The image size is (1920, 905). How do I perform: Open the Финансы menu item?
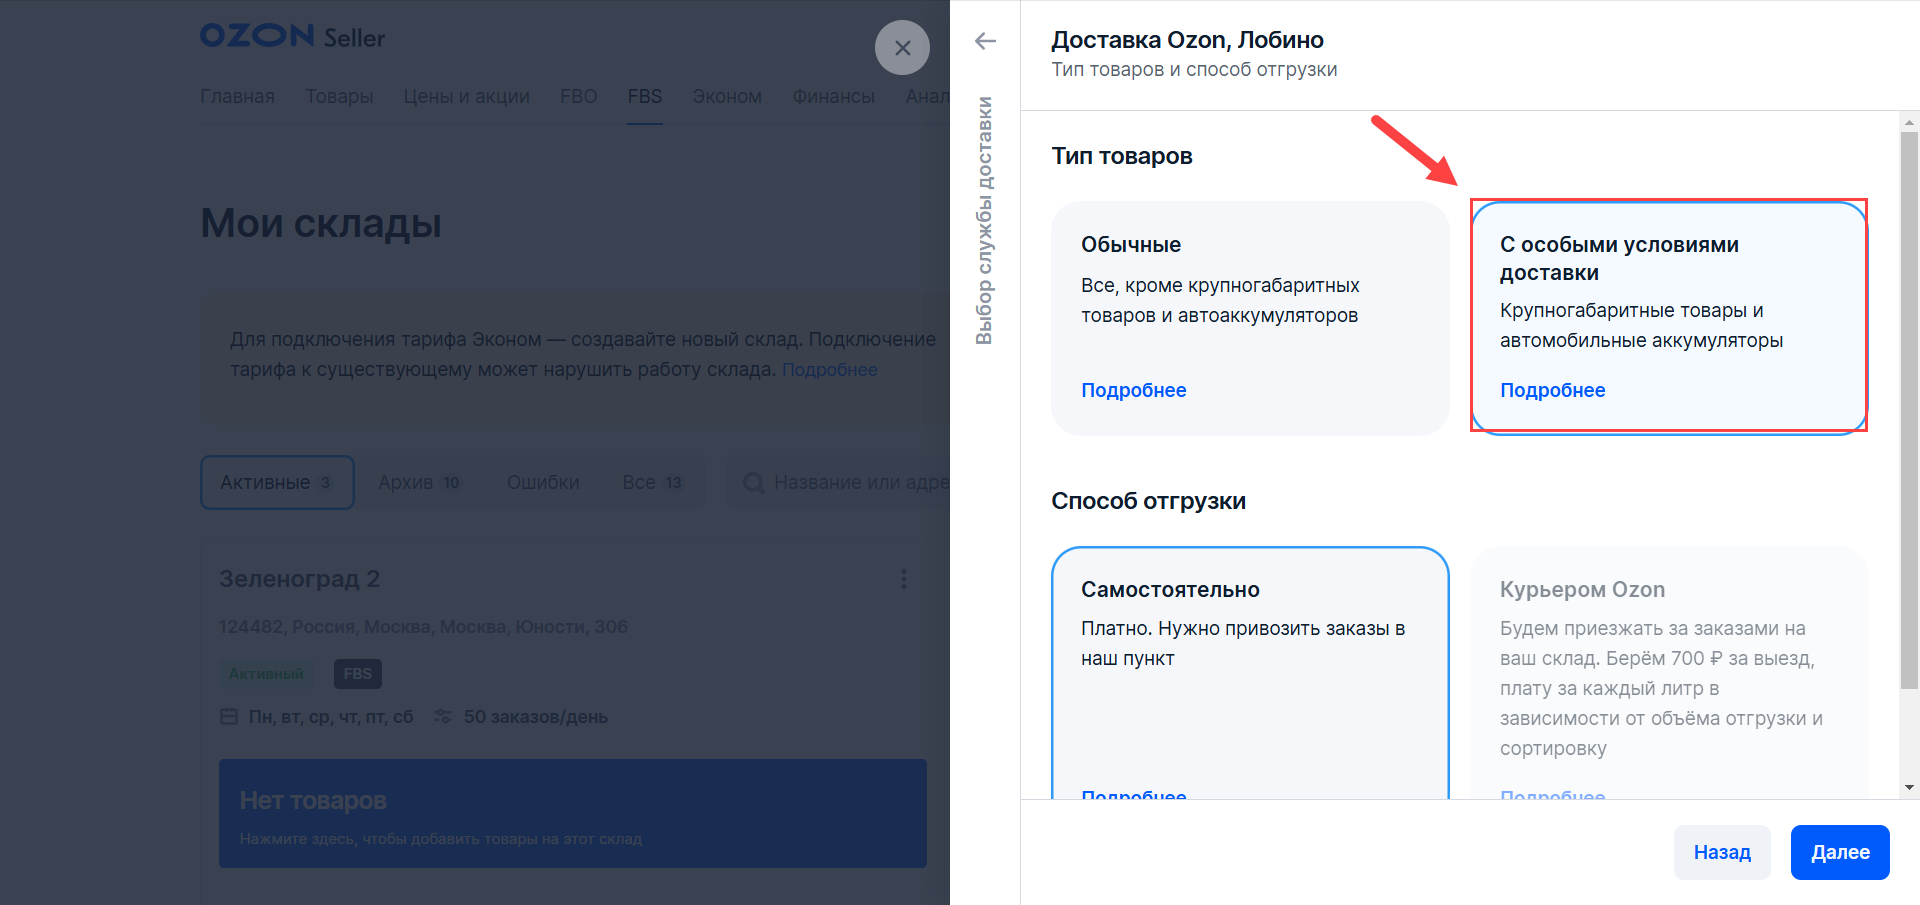834,96
